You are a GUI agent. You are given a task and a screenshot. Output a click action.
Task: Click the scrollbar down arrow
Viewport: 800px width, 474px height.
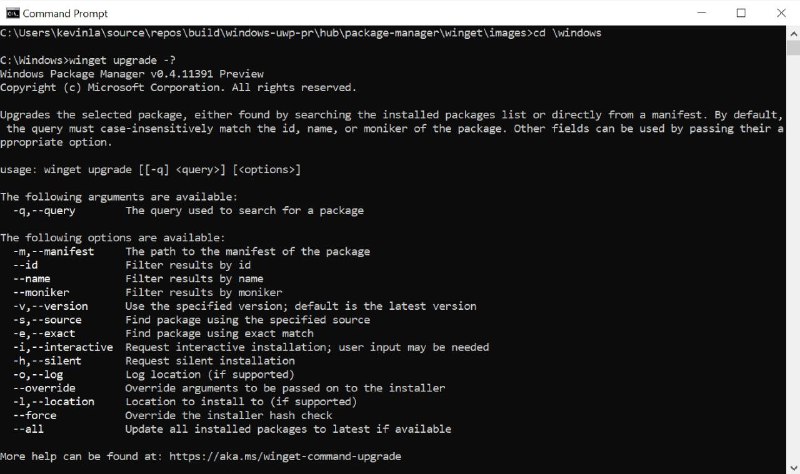click(x=793, y=467)
